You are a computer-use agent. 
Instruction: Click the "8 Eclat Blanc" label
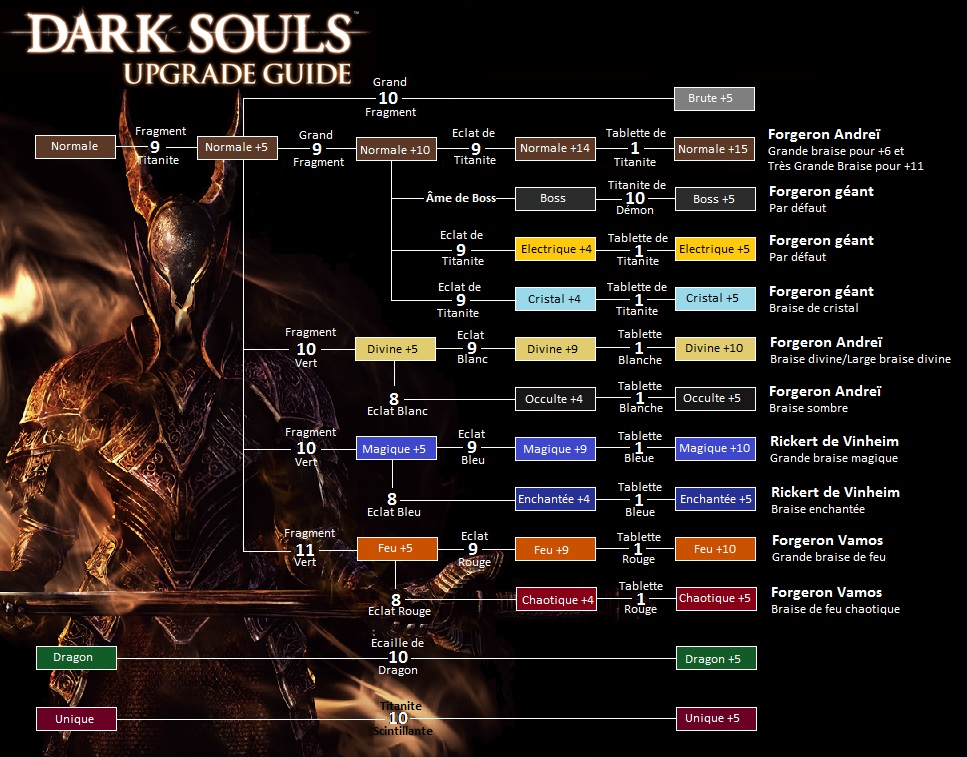tap(397, 405)
